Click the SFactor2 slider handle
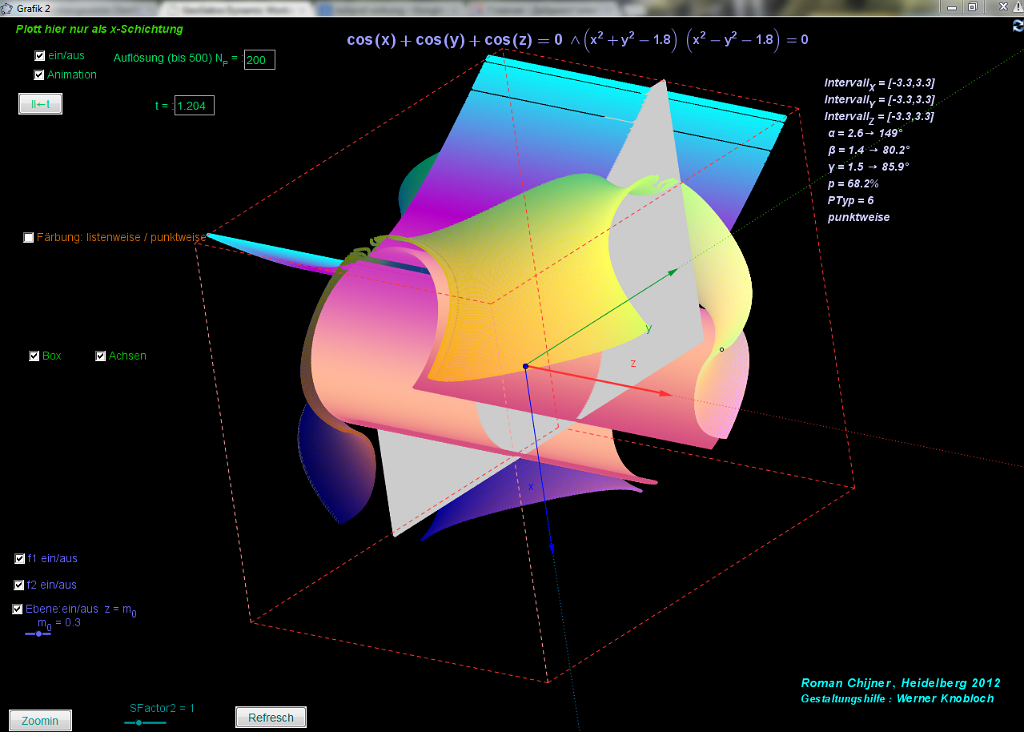The image size is (1024, 732). coord(139,721)
